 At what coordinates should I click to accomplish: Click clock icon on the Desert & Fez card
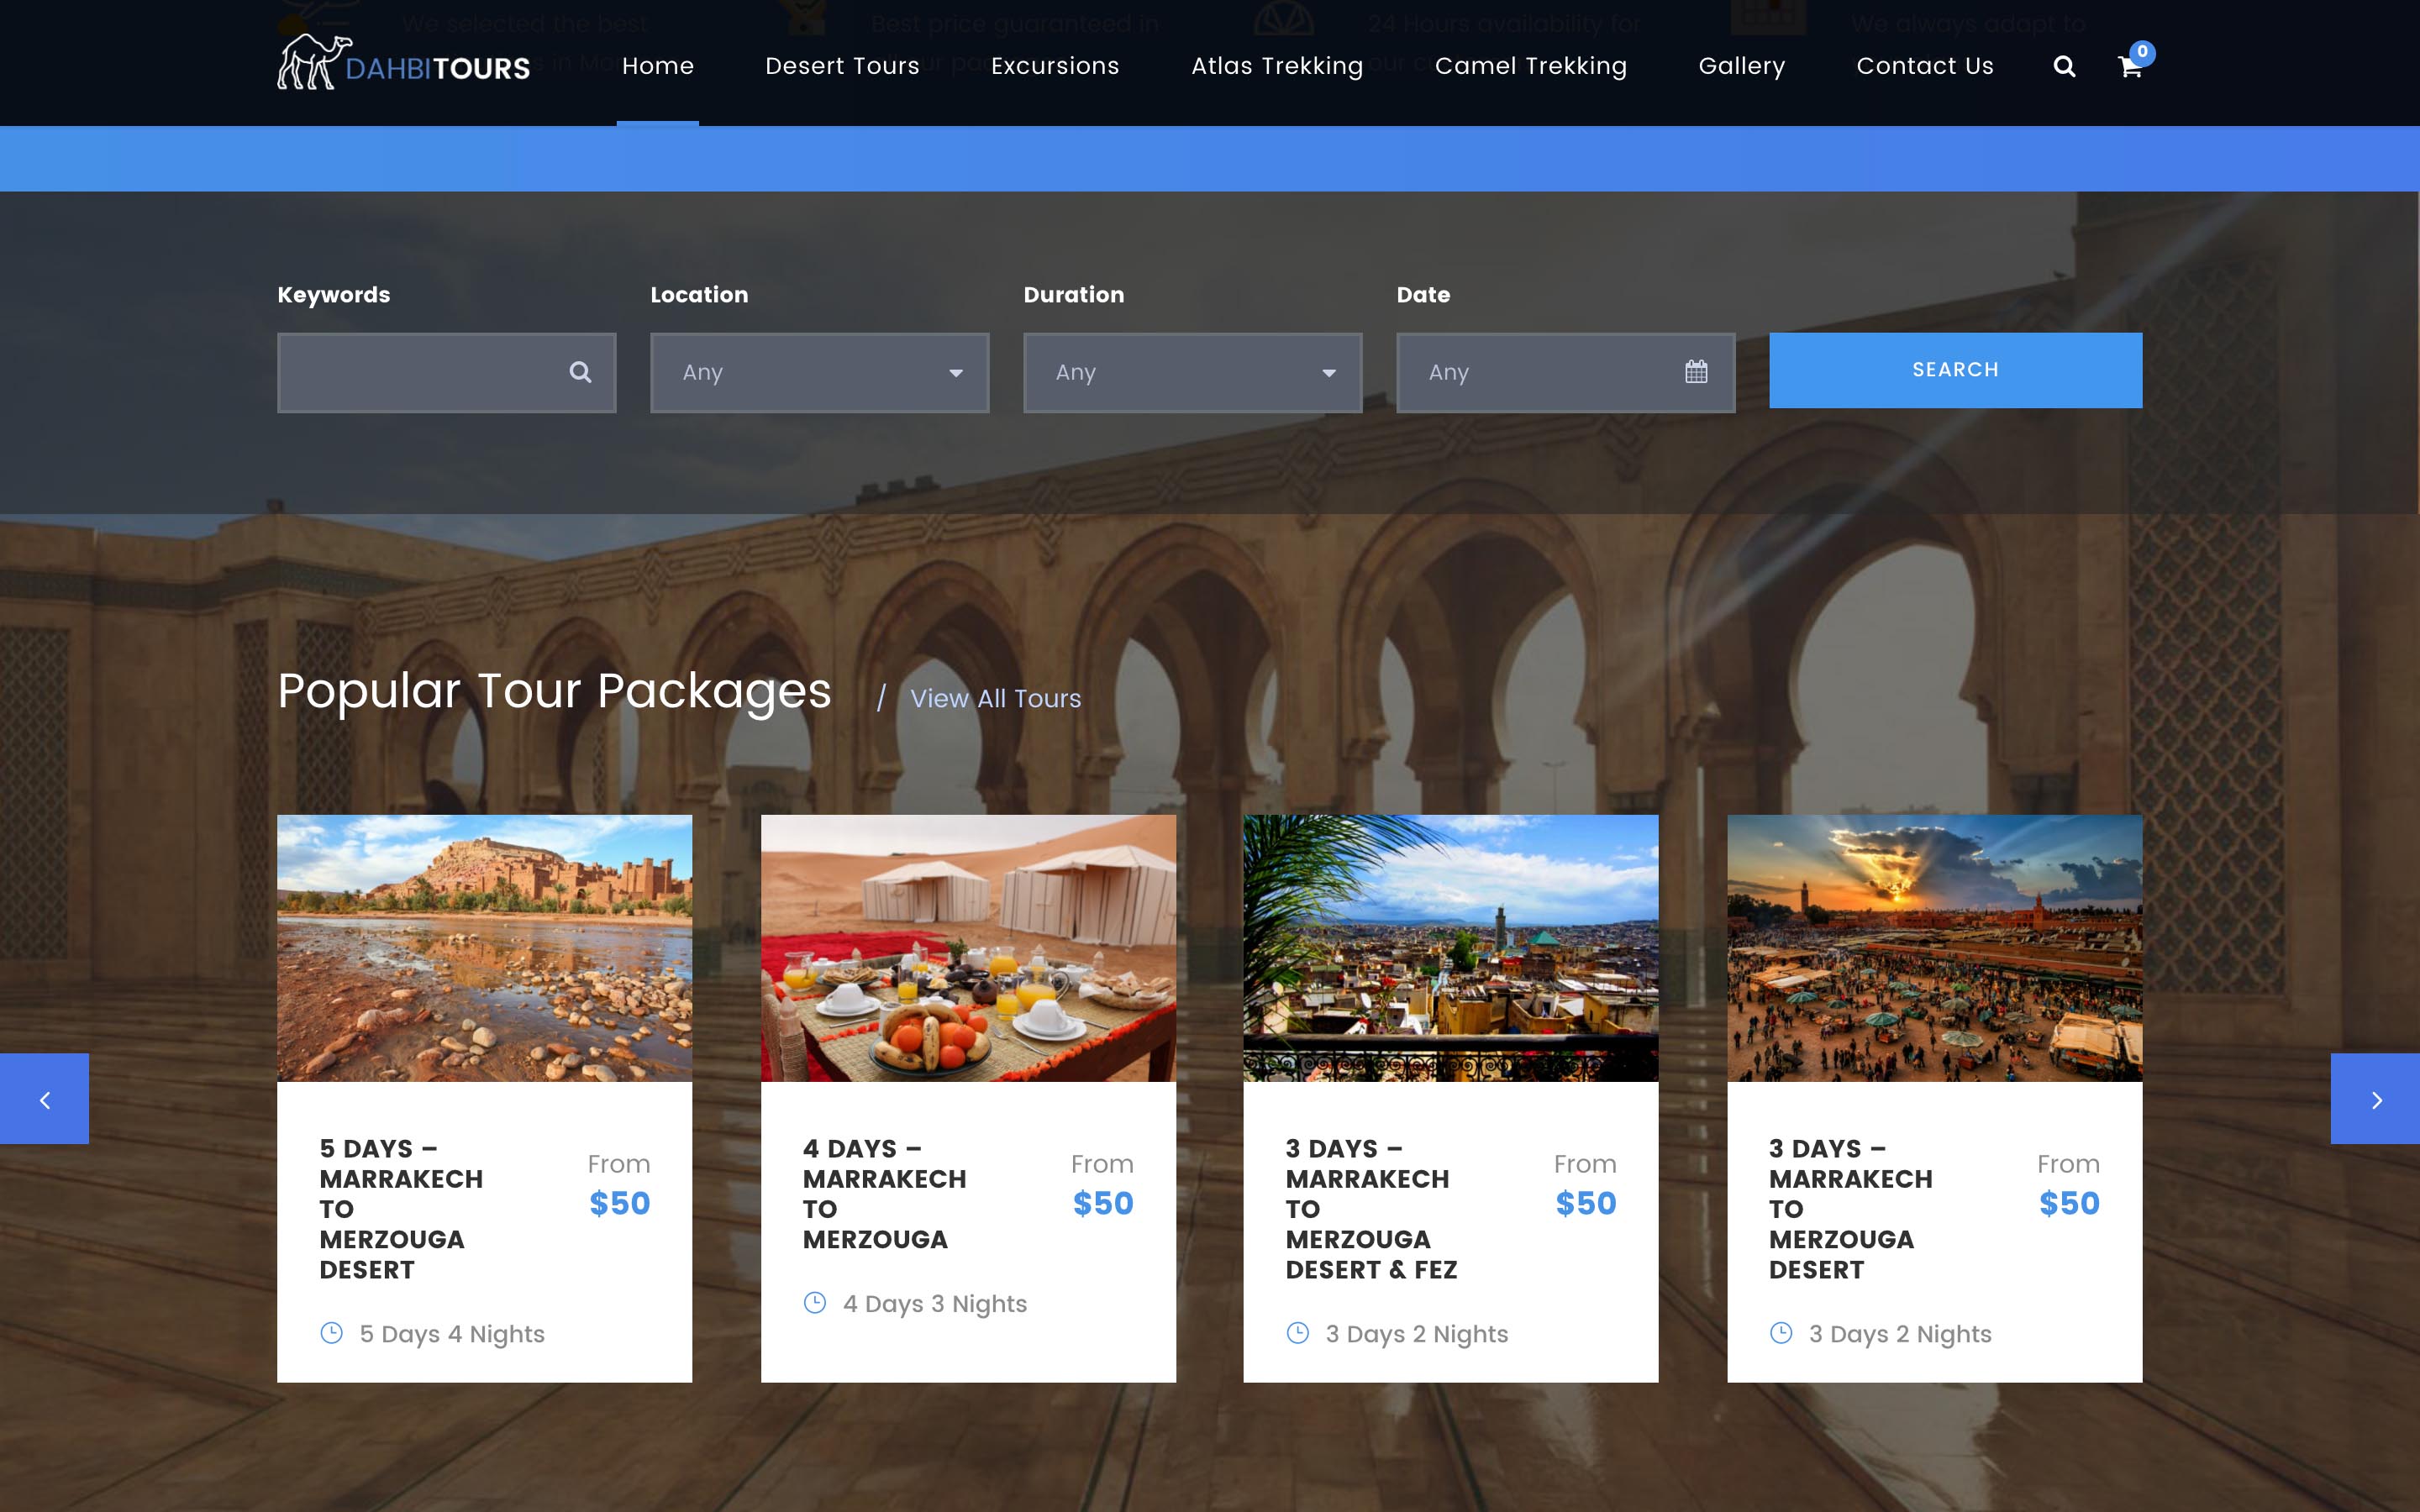point(1297,1333)
